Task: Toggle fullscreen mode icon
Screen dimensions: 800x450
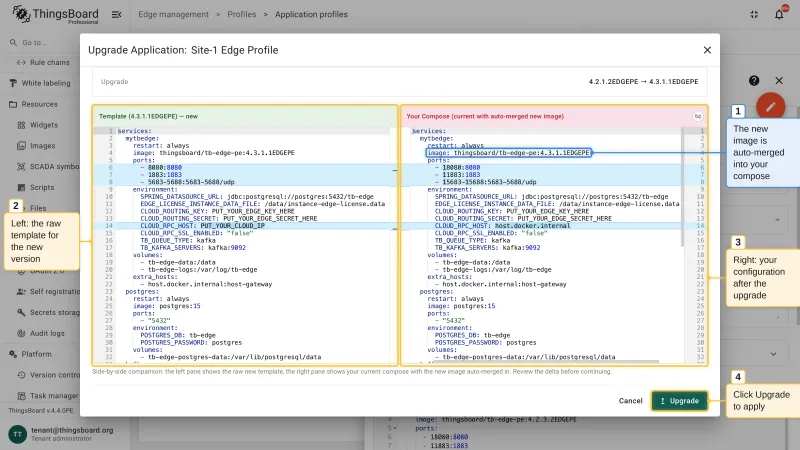Action: click(754, 14)
